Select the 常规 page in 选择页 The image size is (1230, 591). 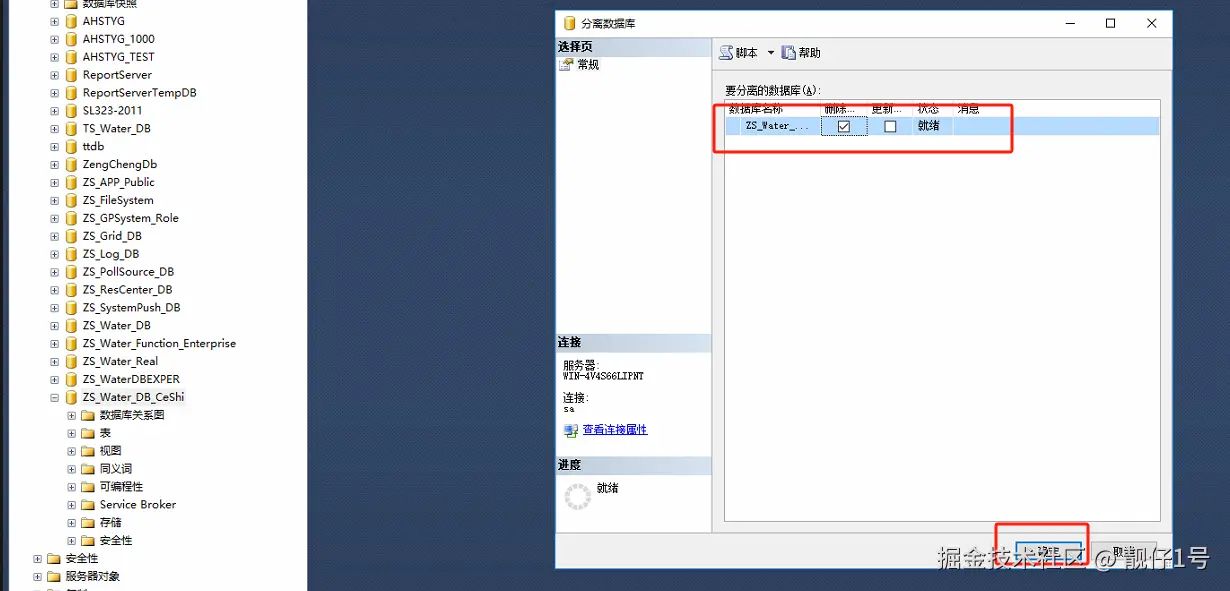tap(588, 65)
